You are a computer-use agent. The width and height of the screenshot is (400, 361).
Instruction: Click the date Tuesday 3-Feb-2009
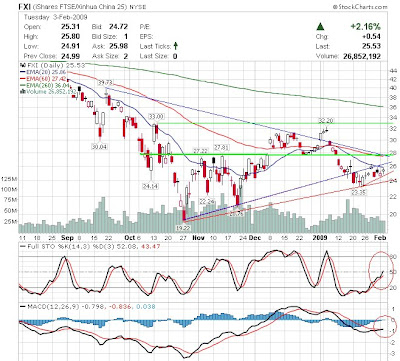coord(55,17)
